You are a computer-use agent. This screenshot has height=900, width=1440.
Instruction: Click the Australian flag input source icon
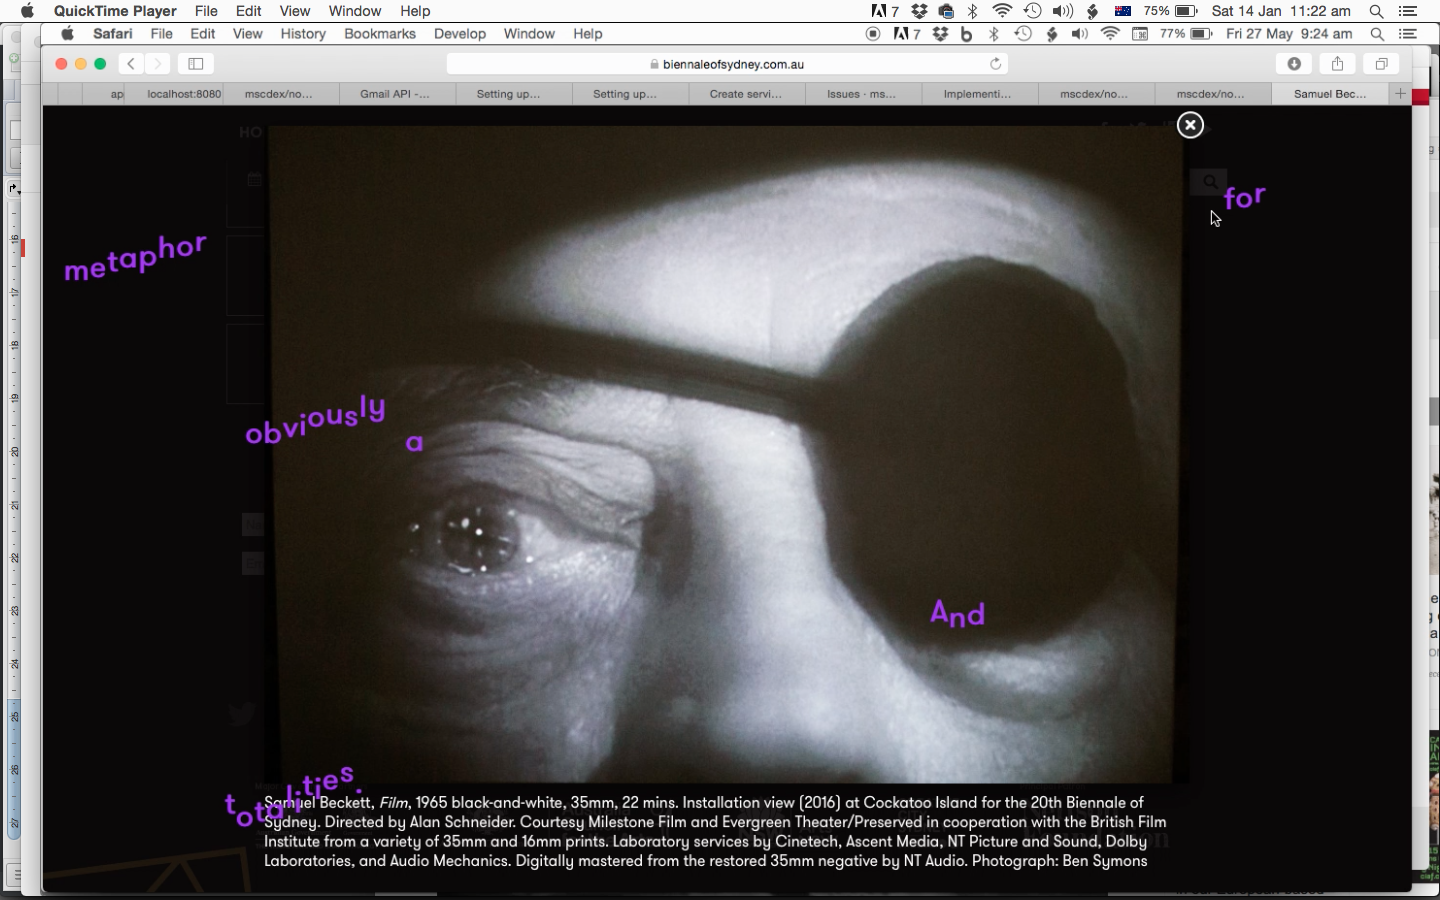(x=1123, y=11)
